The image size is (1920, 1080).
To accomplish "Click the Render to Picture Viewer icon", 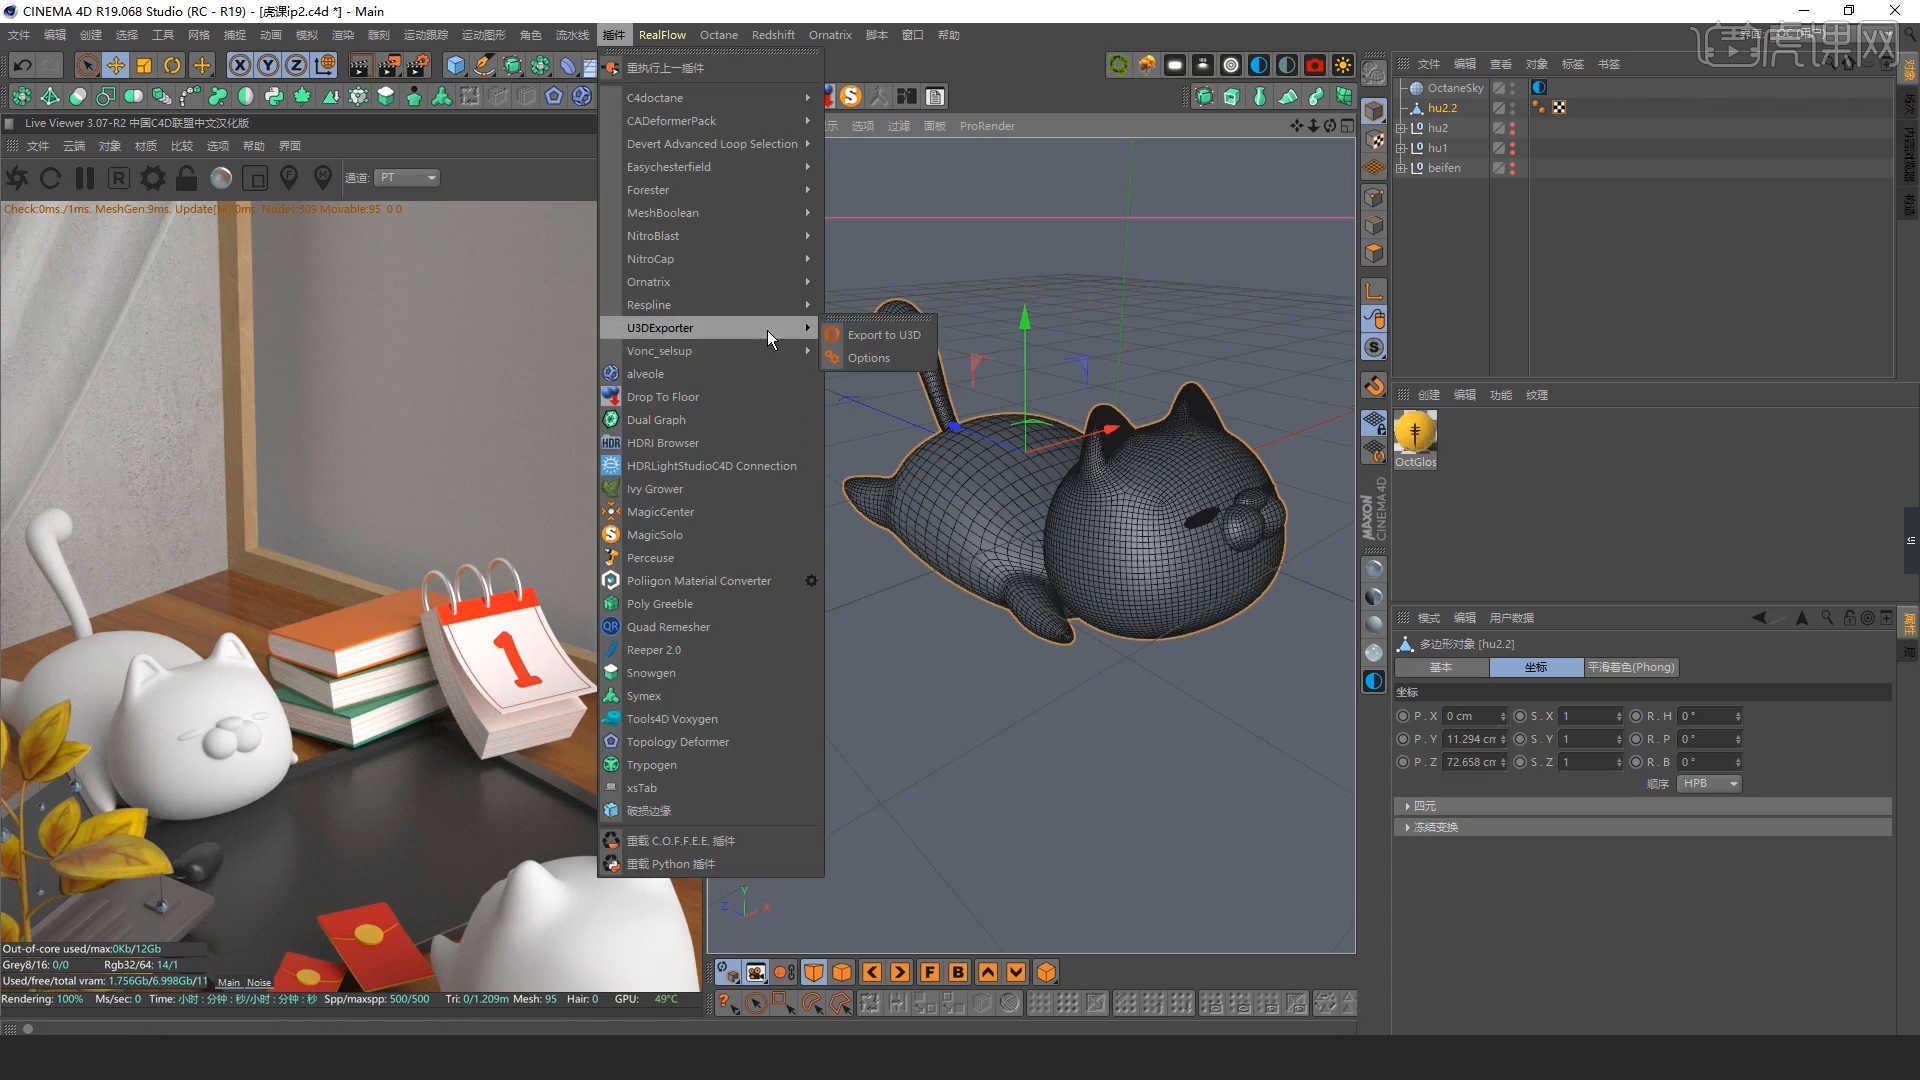I will click(x=388, y=66).
